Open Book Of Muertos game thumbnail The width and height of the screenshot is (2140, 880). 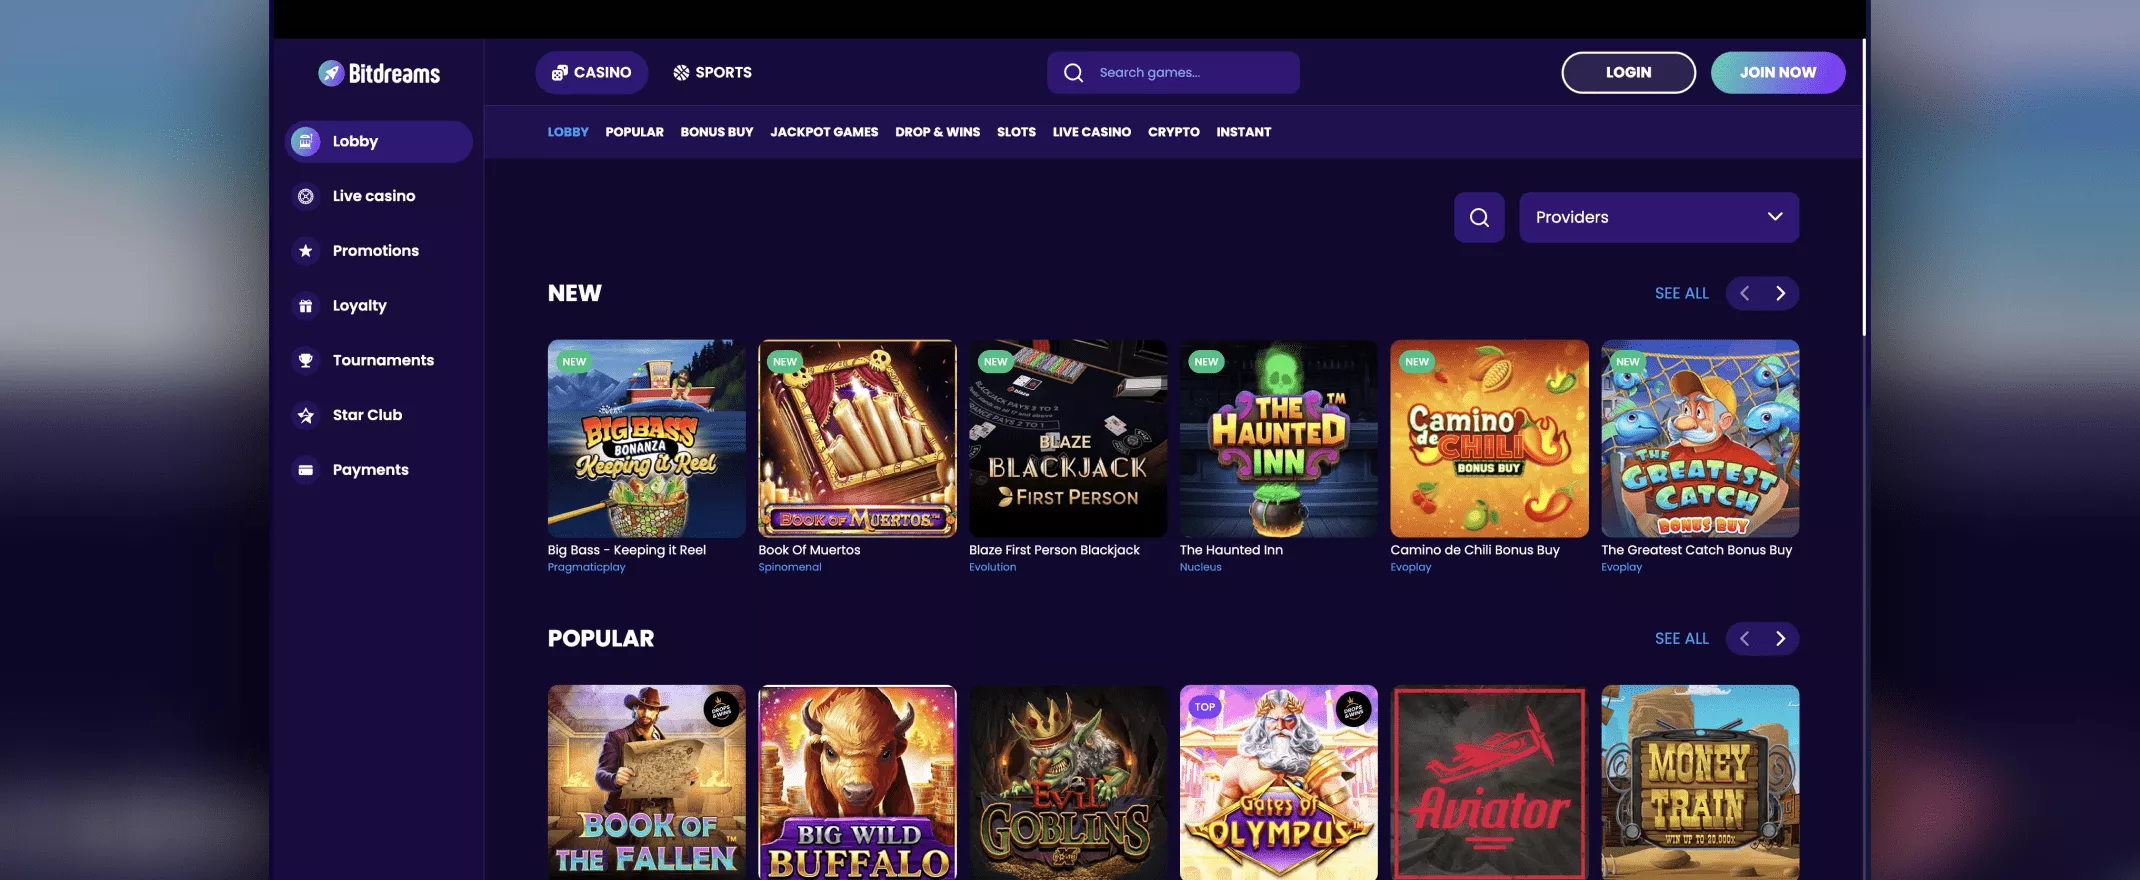pos(857,439)
